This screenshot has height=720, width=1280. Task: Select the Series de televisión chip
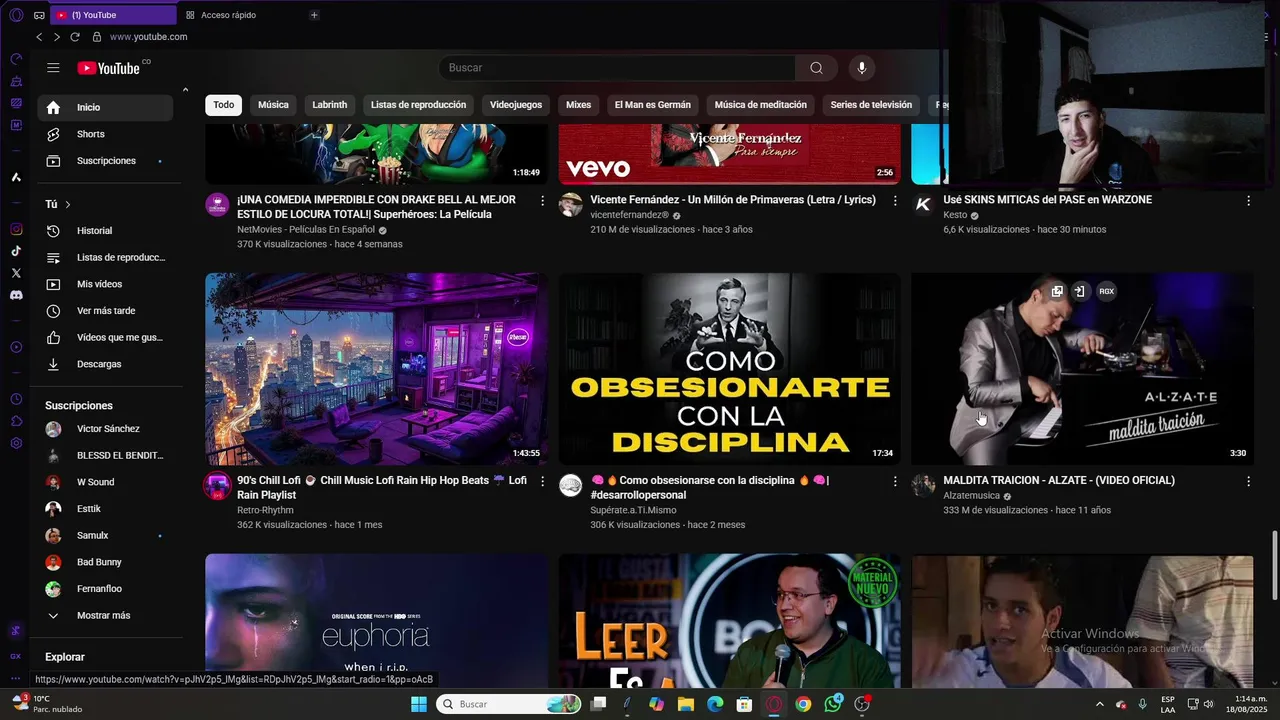tap(871, 105)
